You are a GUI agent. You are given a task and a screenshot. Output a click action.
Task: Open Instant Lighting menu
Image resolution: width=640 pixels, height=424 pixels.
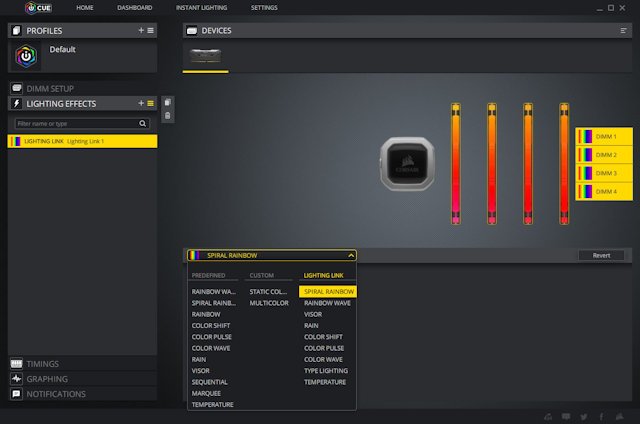(202, 8)
